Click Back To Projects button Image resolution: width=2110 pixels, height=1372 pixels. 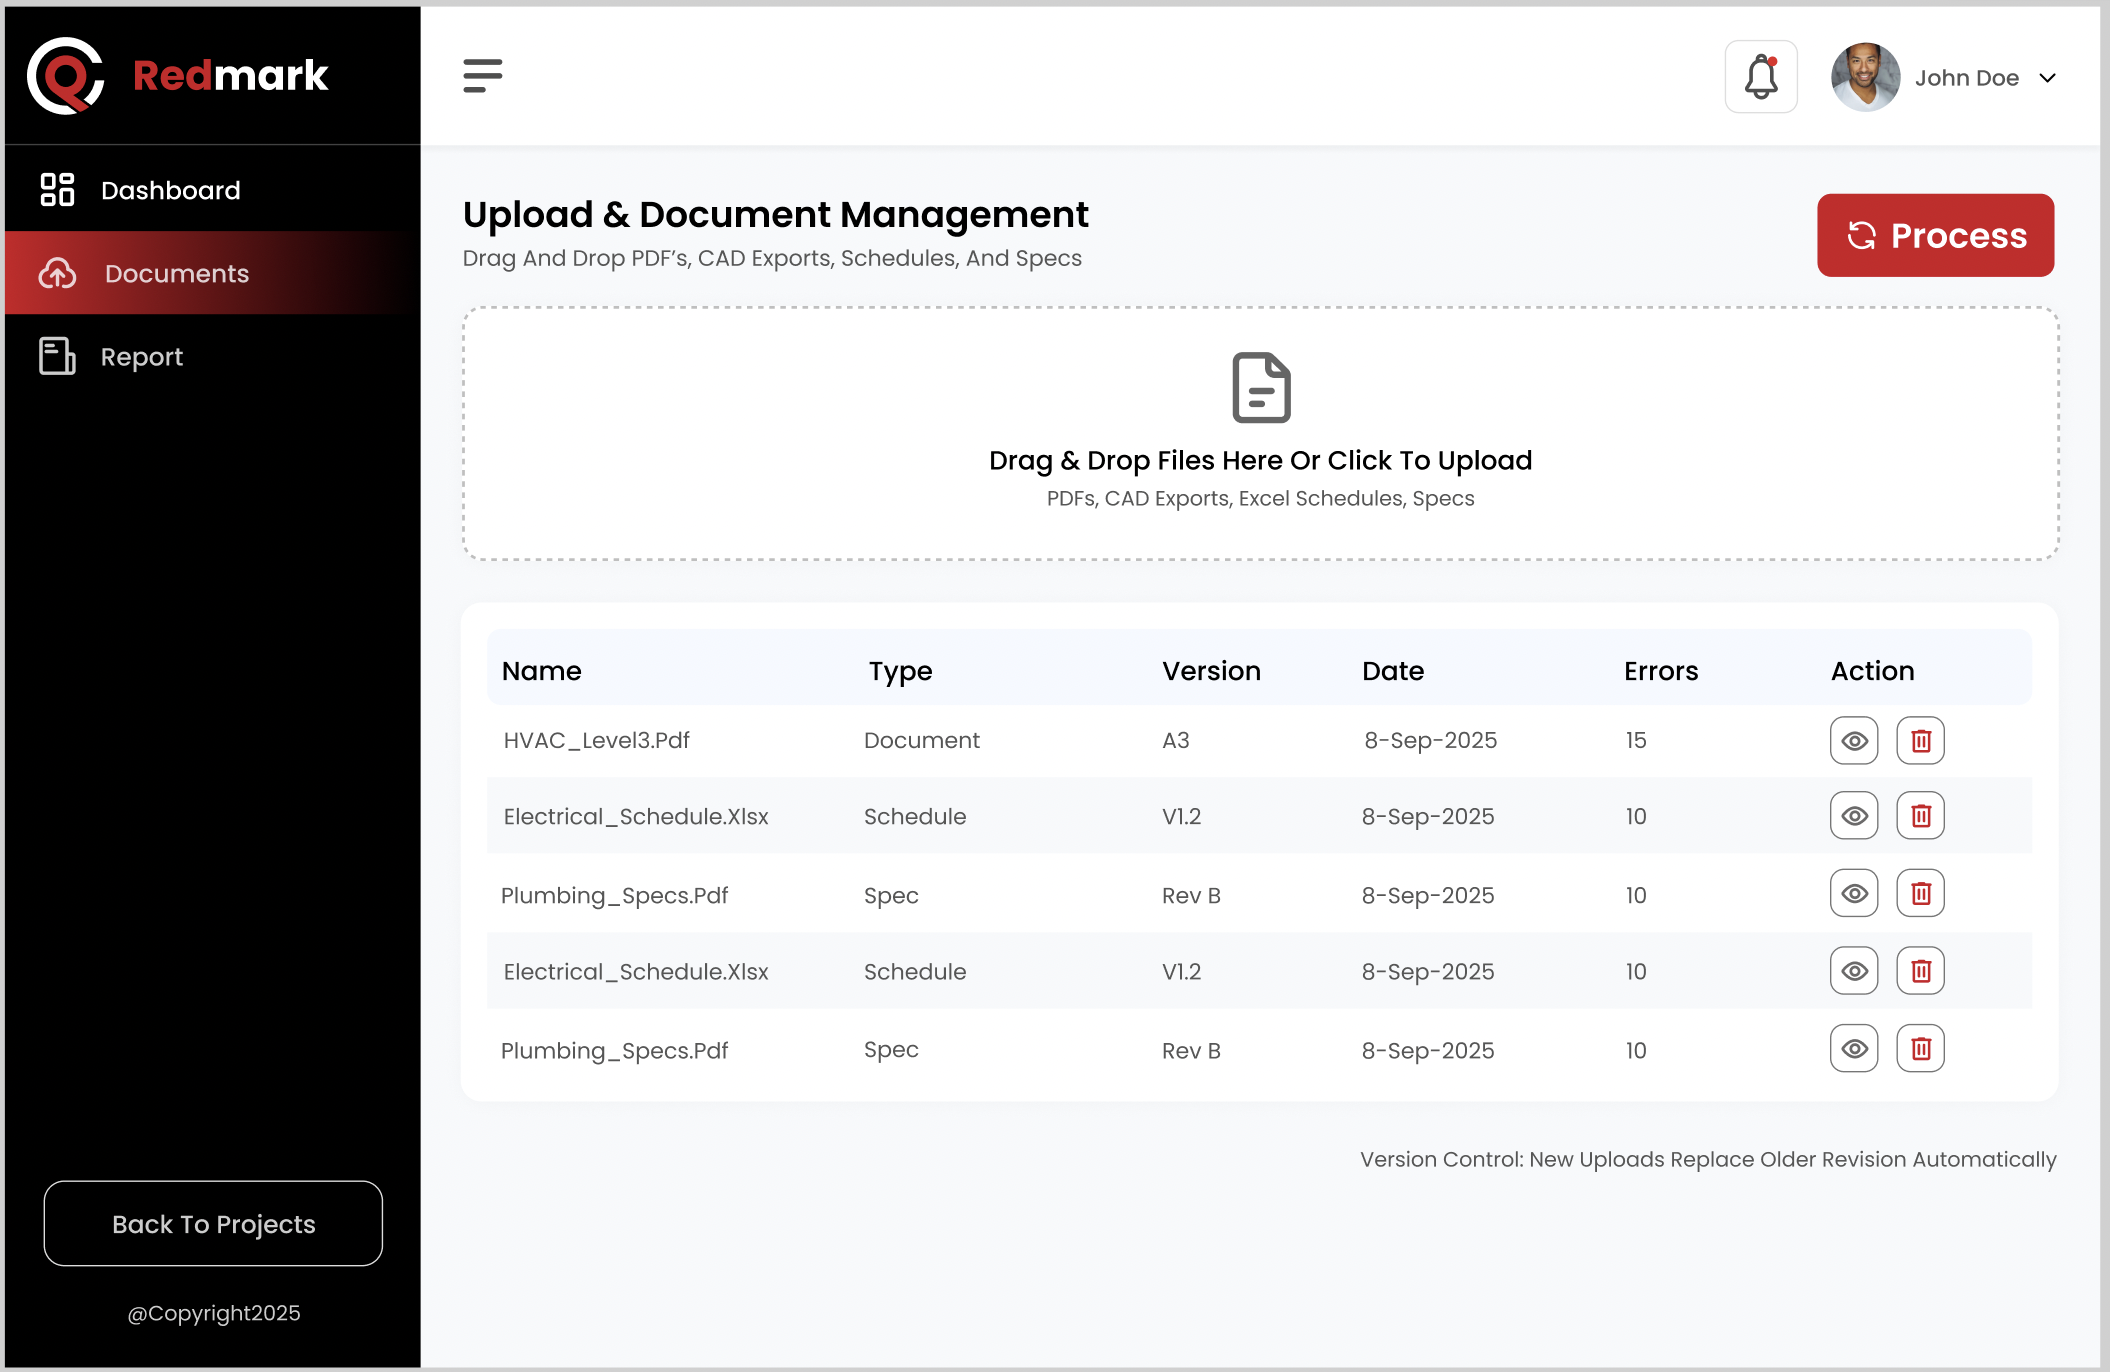[x=213, y=1224]
